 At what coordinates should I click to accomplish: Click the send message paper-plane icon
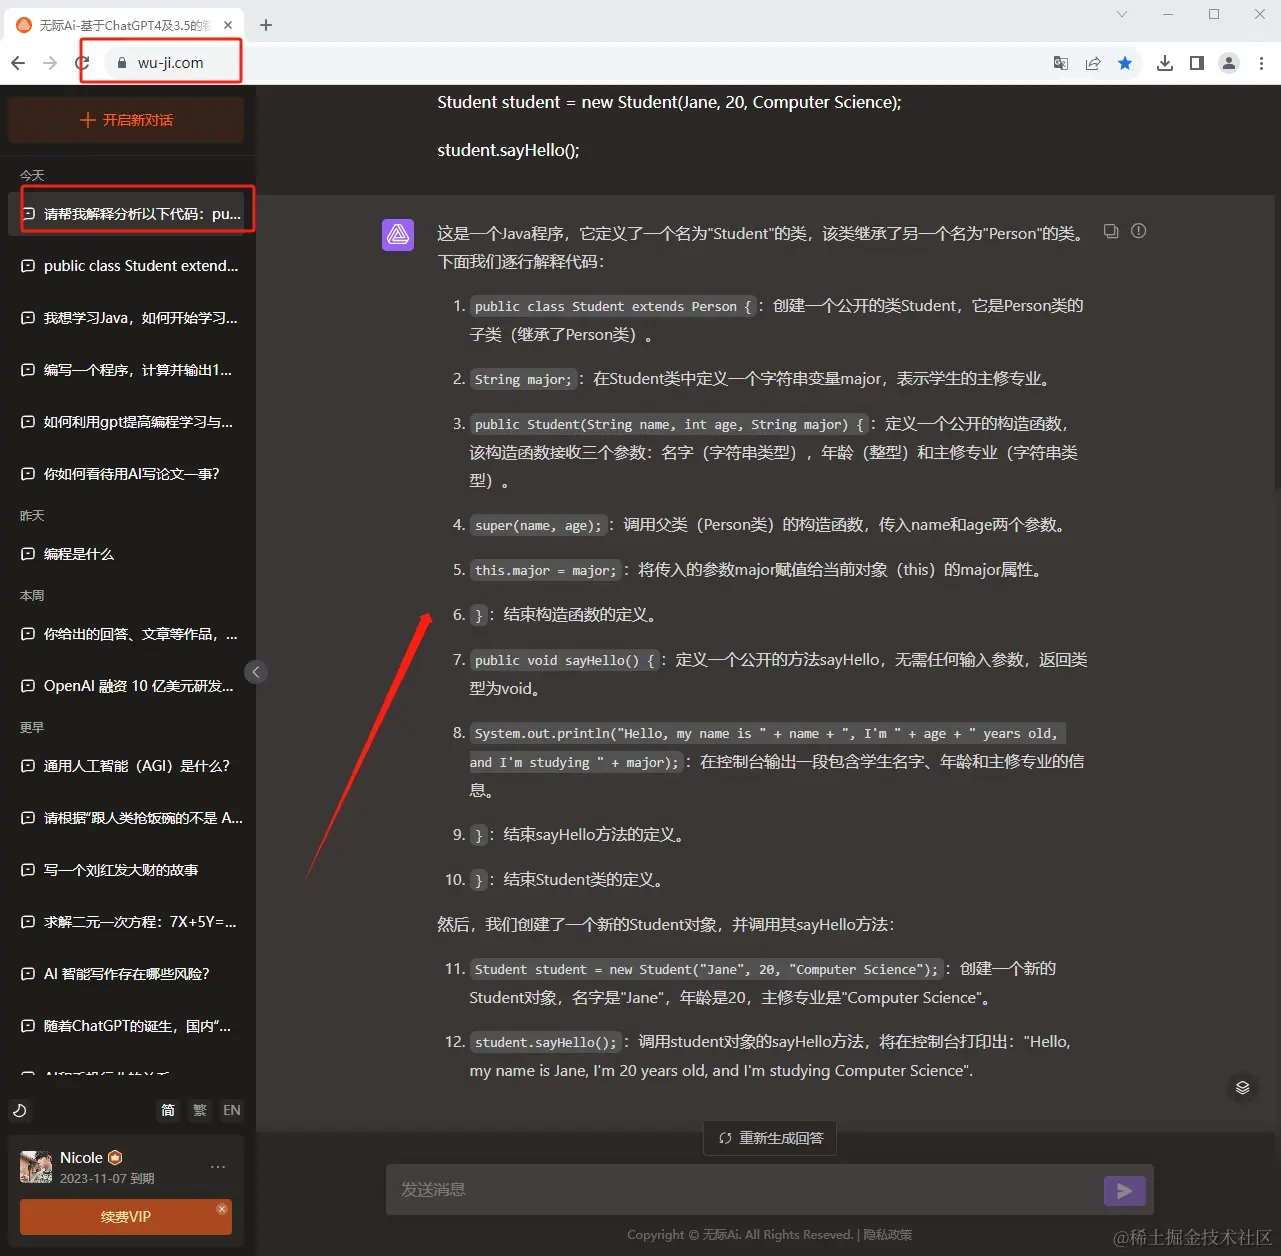pyautogui.click(x=1124, y=1190)
